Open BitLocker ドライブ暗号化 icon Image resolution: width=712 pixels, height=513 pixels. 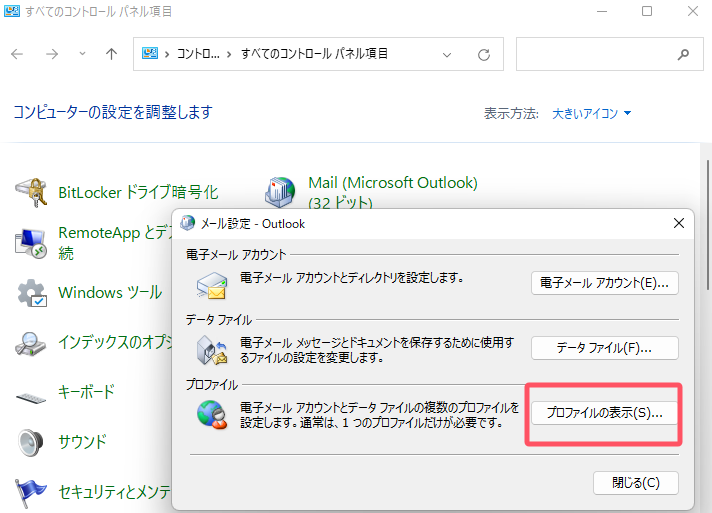point(31,192)
